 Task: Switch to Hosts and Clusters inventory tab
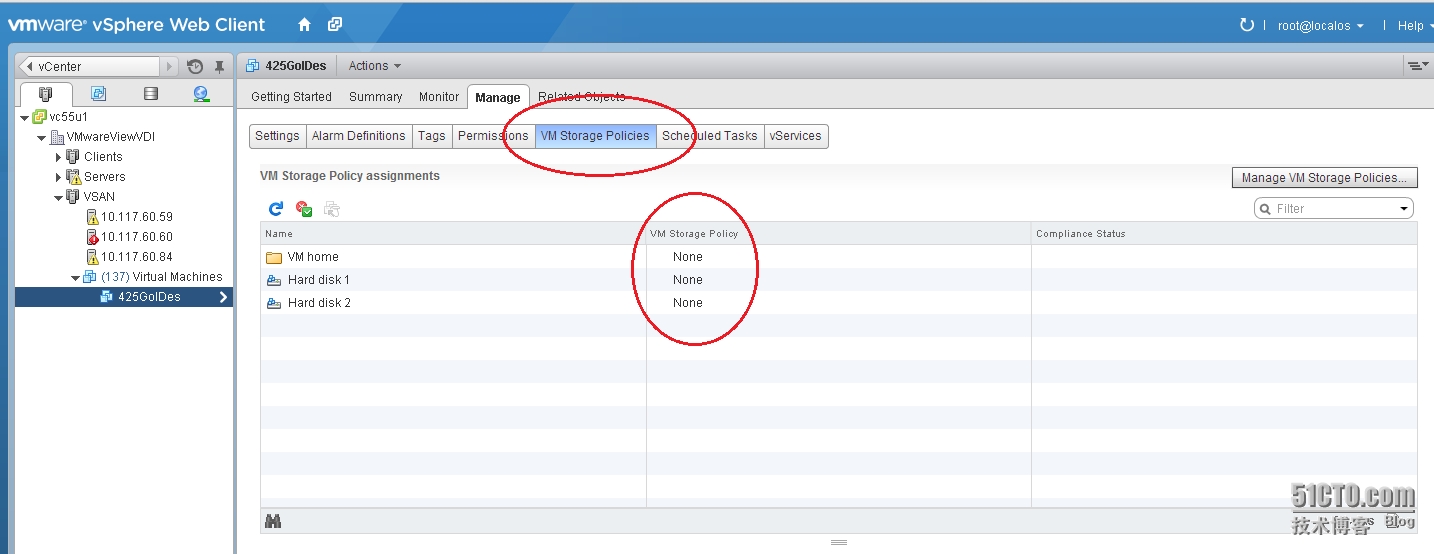45,94
